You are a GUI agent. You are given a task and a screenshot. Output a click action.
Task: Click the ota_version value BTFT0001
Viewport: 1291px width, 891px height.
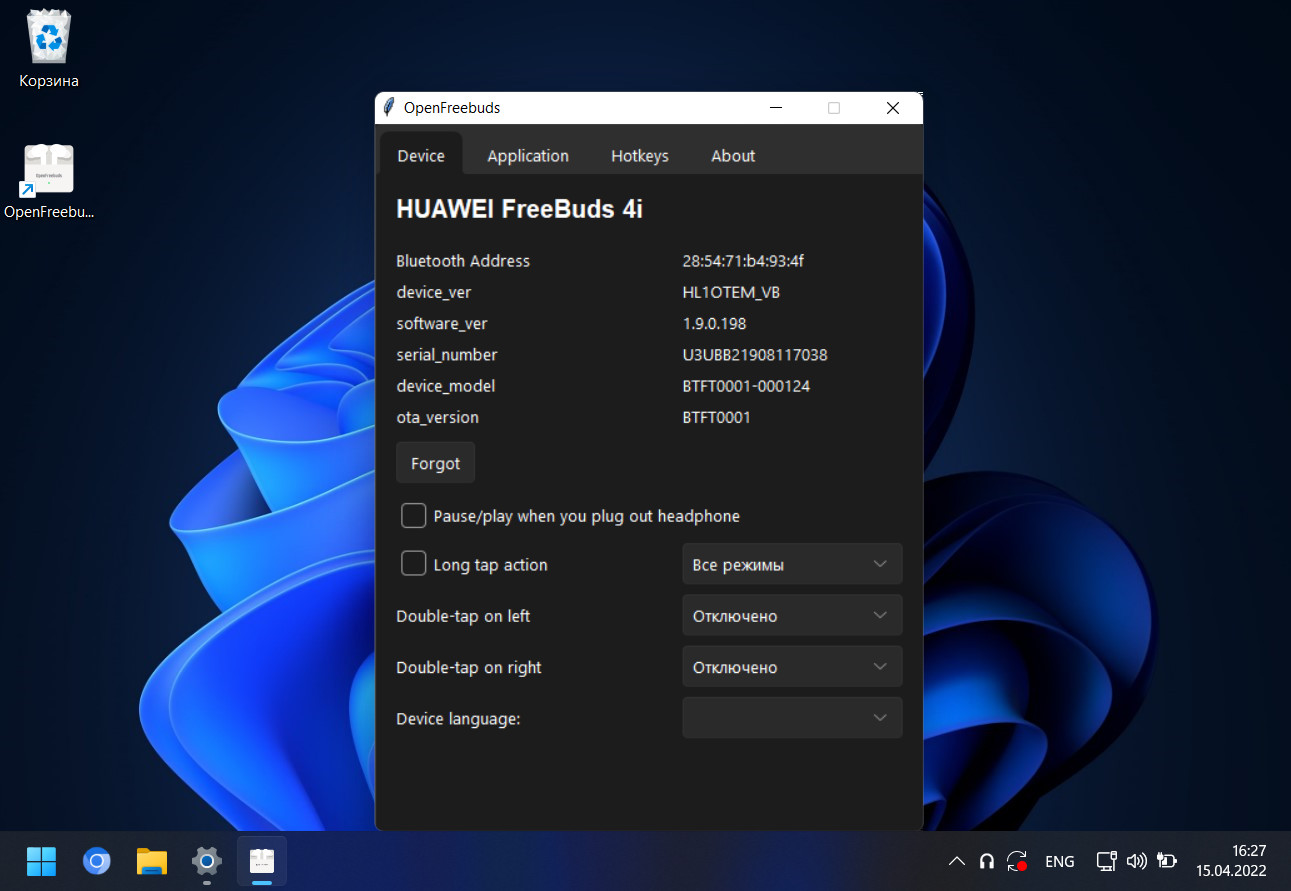[x=716, y=417]
